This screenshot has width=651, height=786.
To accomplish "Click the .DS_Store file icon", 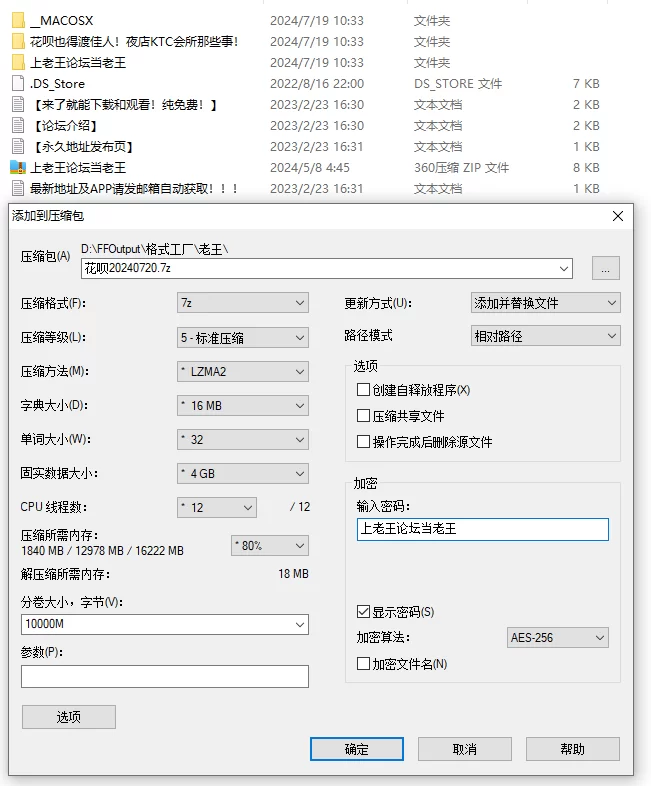I will 18,83.
